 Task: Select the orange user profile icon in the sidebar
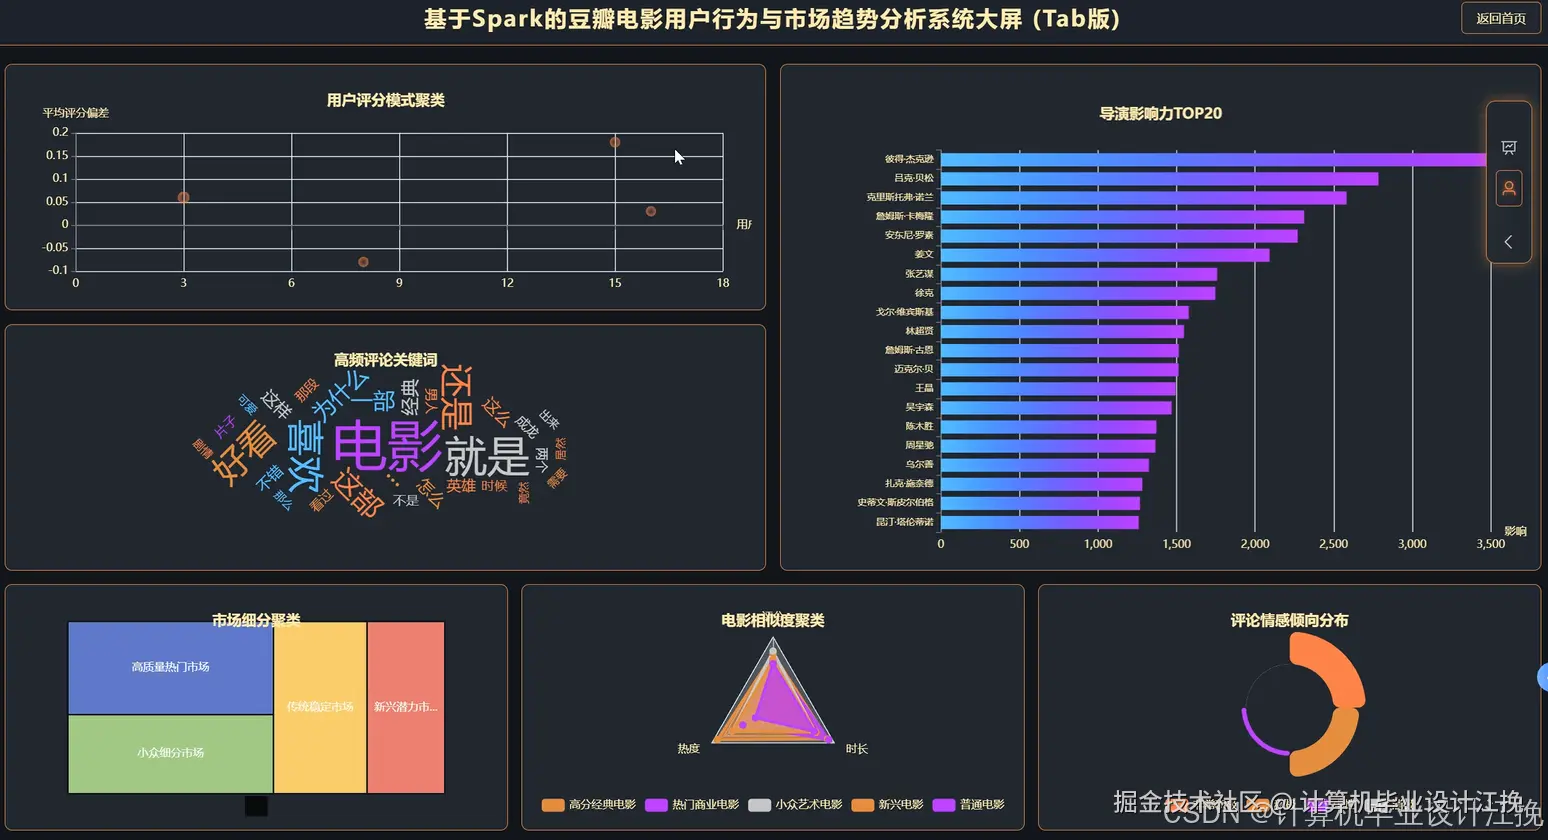pos(1508,188)
